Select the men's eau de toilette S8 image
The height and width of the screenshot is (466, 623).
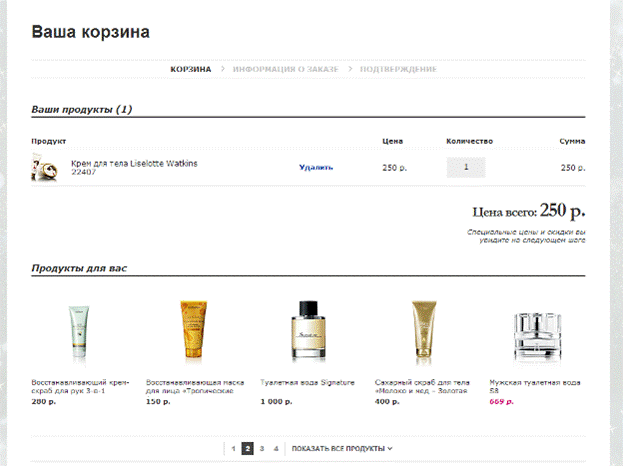pos(537,337)
